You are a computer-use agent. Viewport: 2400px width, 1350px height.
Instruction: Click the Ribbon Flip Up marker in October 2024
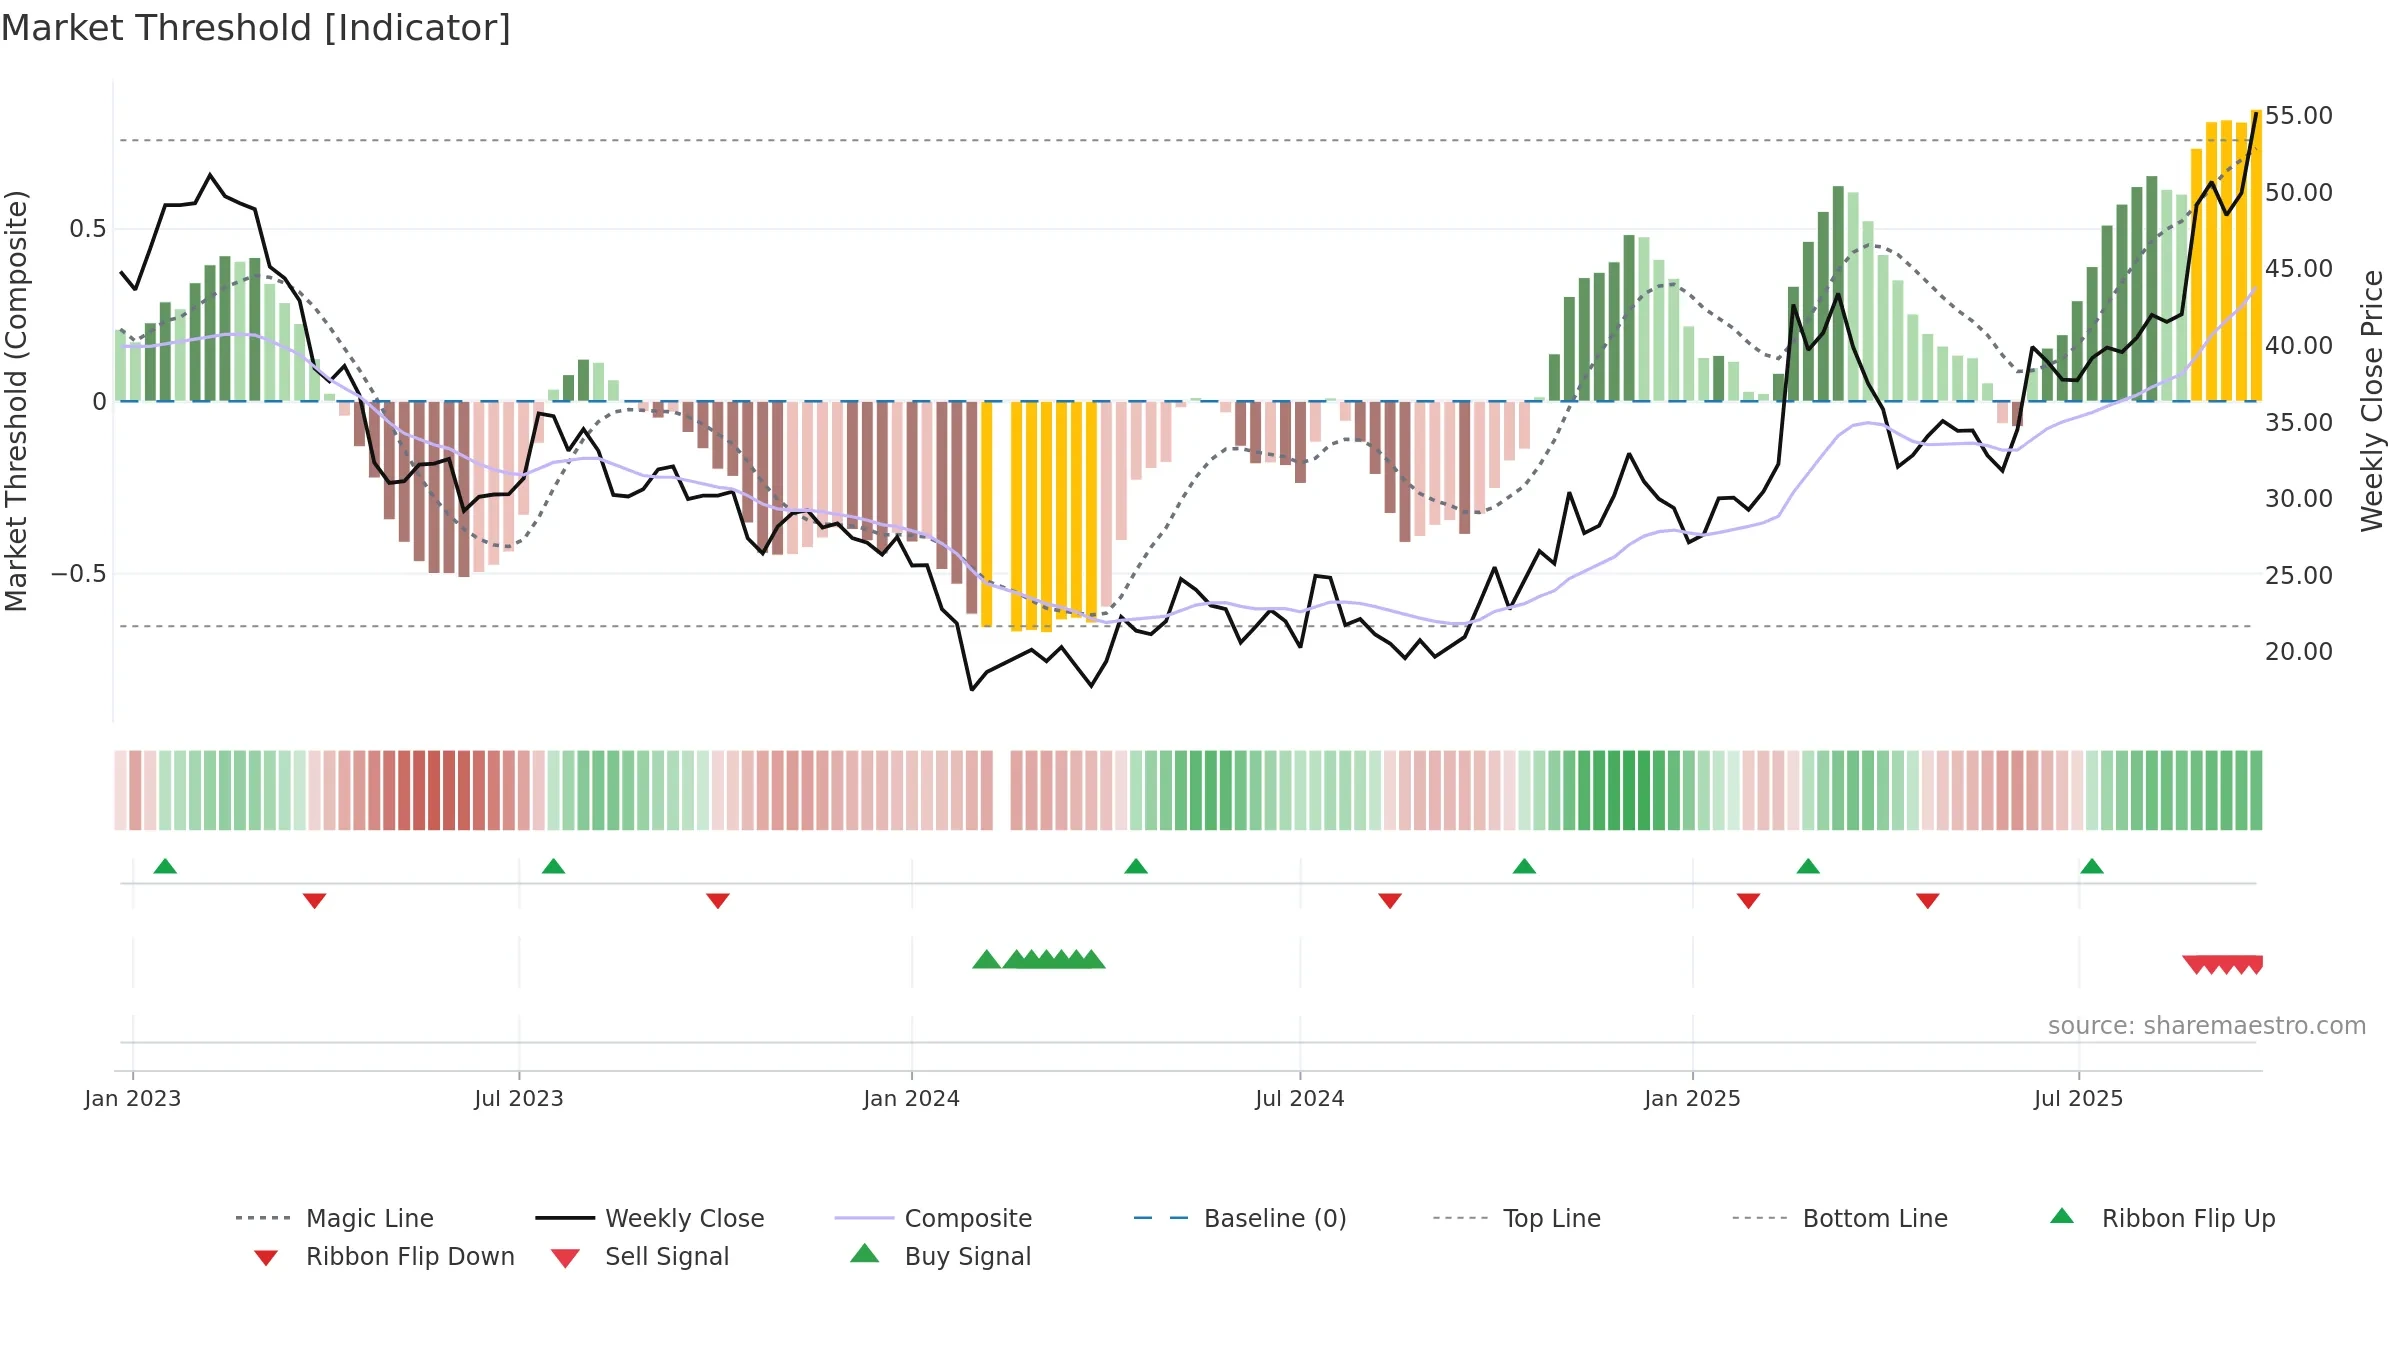(x=1524, y=866)
